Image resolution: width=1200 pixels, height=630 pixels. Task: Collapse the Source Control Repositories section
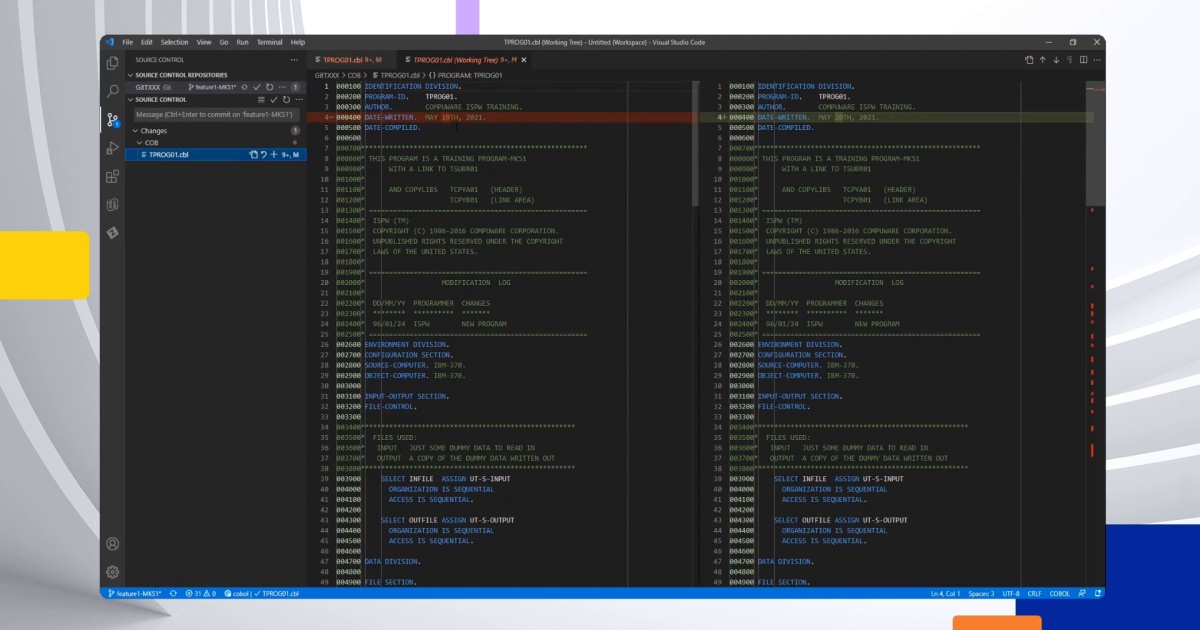click(x=130, y=75)
